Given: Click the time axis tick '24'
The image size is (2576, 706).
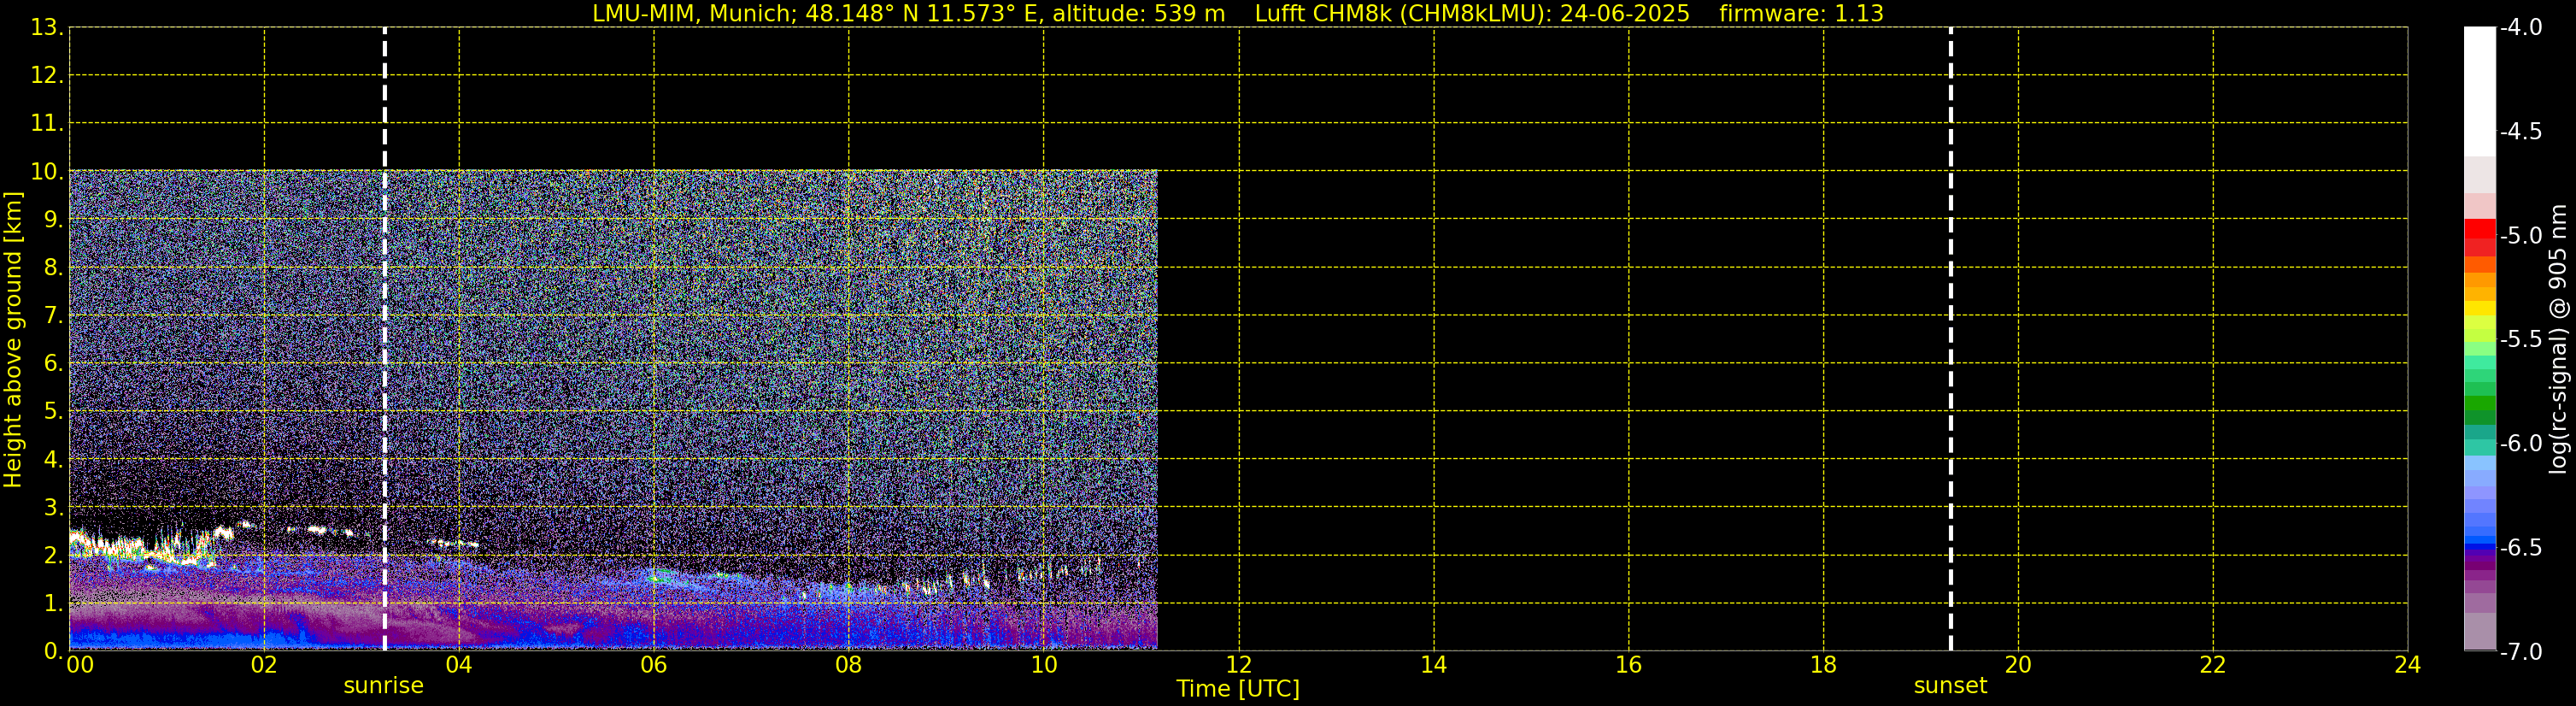Looking at the screenshot, I should point(2408,665).
